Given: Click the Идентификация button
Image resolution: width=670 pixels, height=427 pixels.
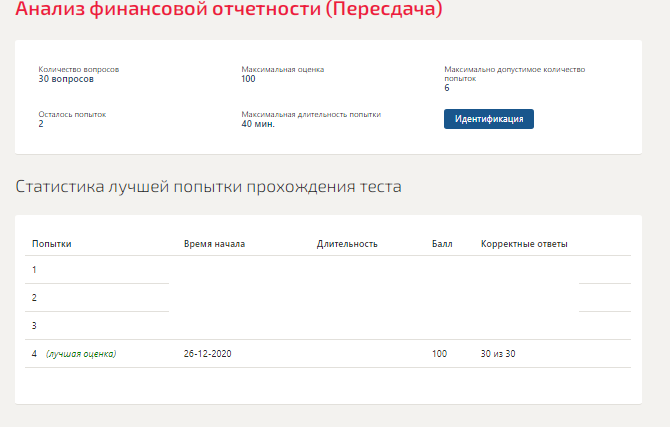Looking at the screenshot, I should point(489,119).
